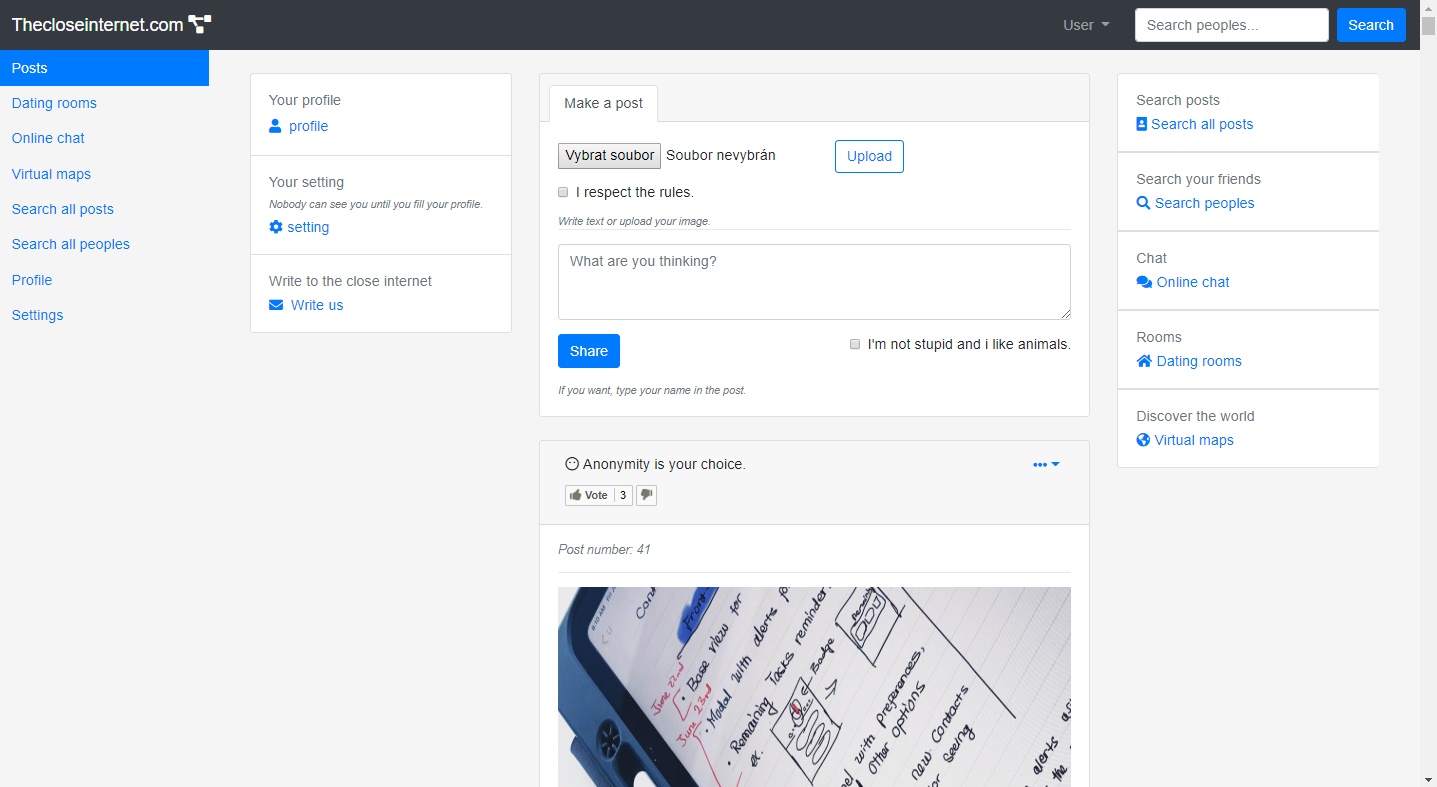The height and width of the screenshot is (787, 1437).
Task: Open the setting link under Your setting
Action: click(308, 227)
